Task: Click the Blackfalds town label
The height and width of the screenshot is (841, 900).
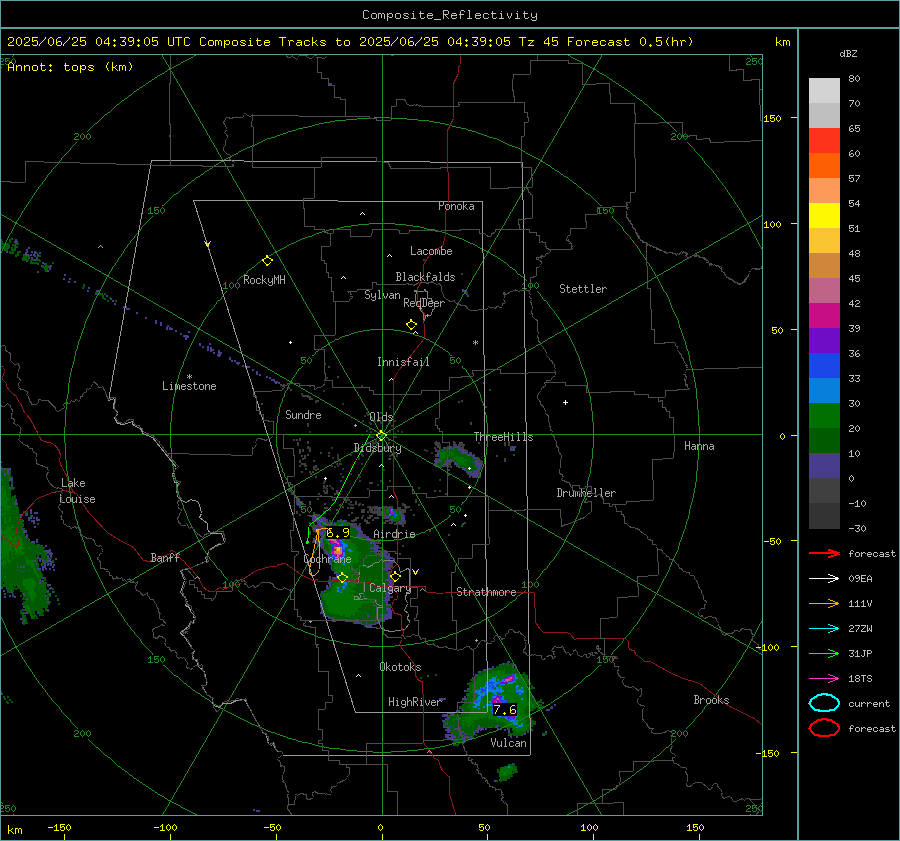Action: pos(425,277)
